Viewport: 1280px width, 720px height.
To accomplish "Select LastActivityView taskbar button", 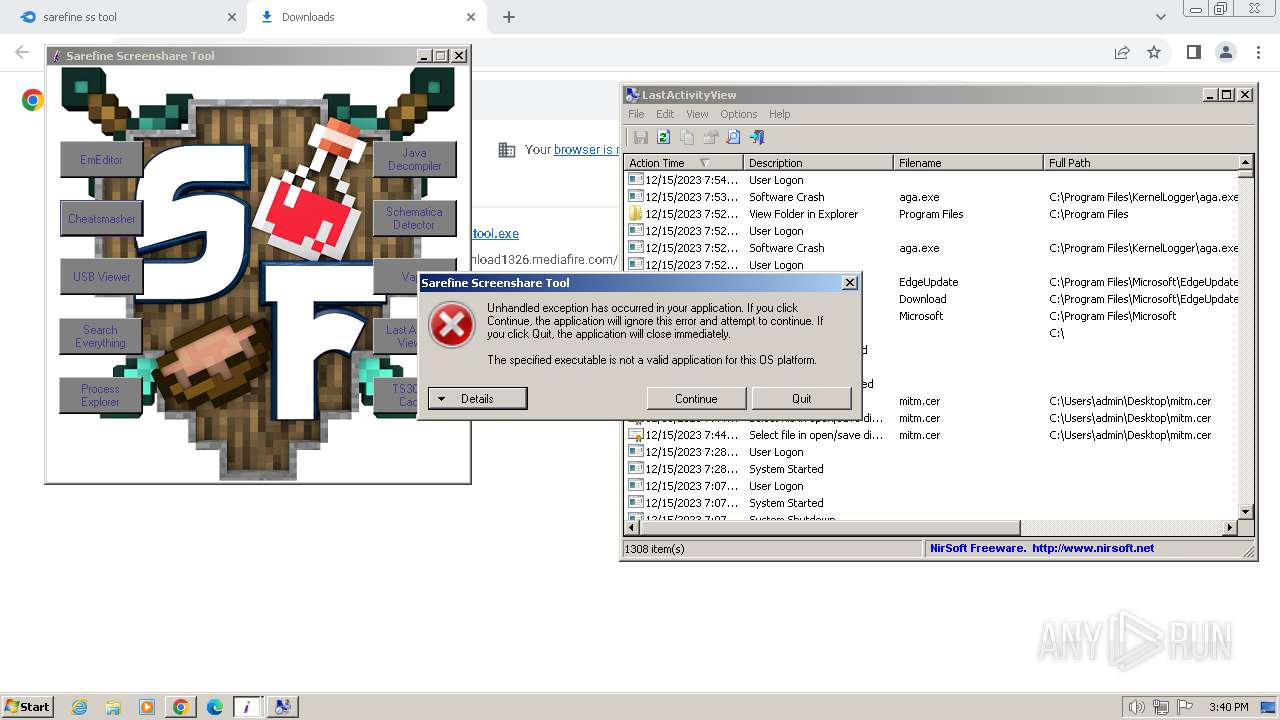I will point(283,707).
